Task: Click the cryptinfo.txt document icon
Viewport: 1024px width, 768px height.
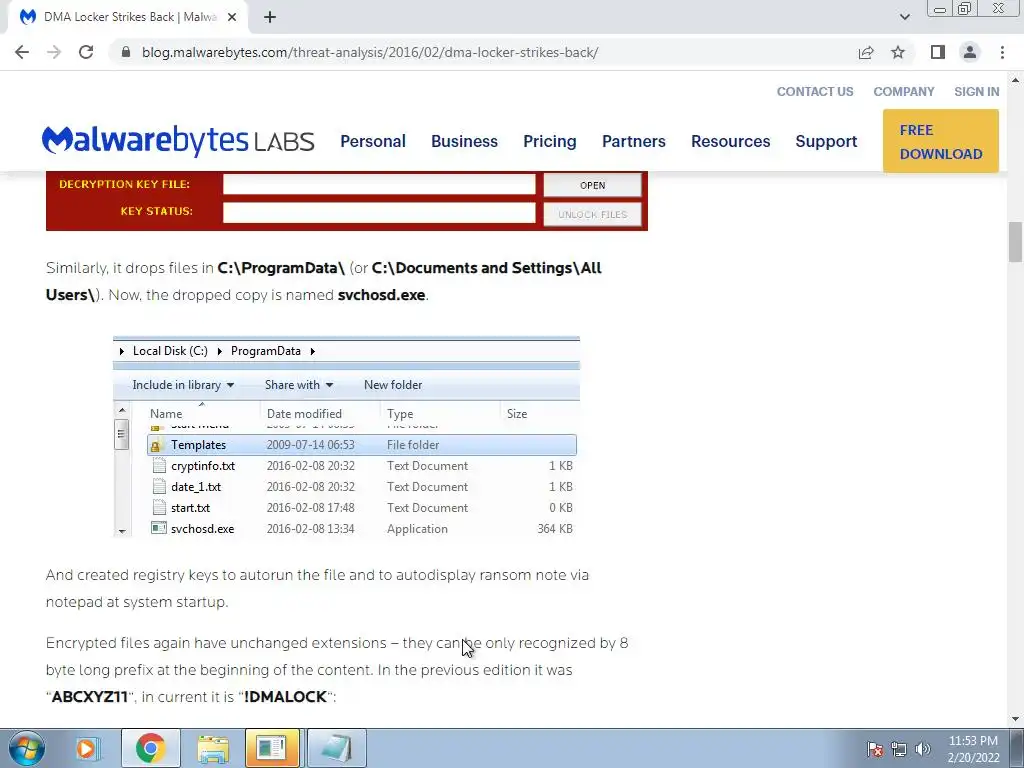Action: 159,465
